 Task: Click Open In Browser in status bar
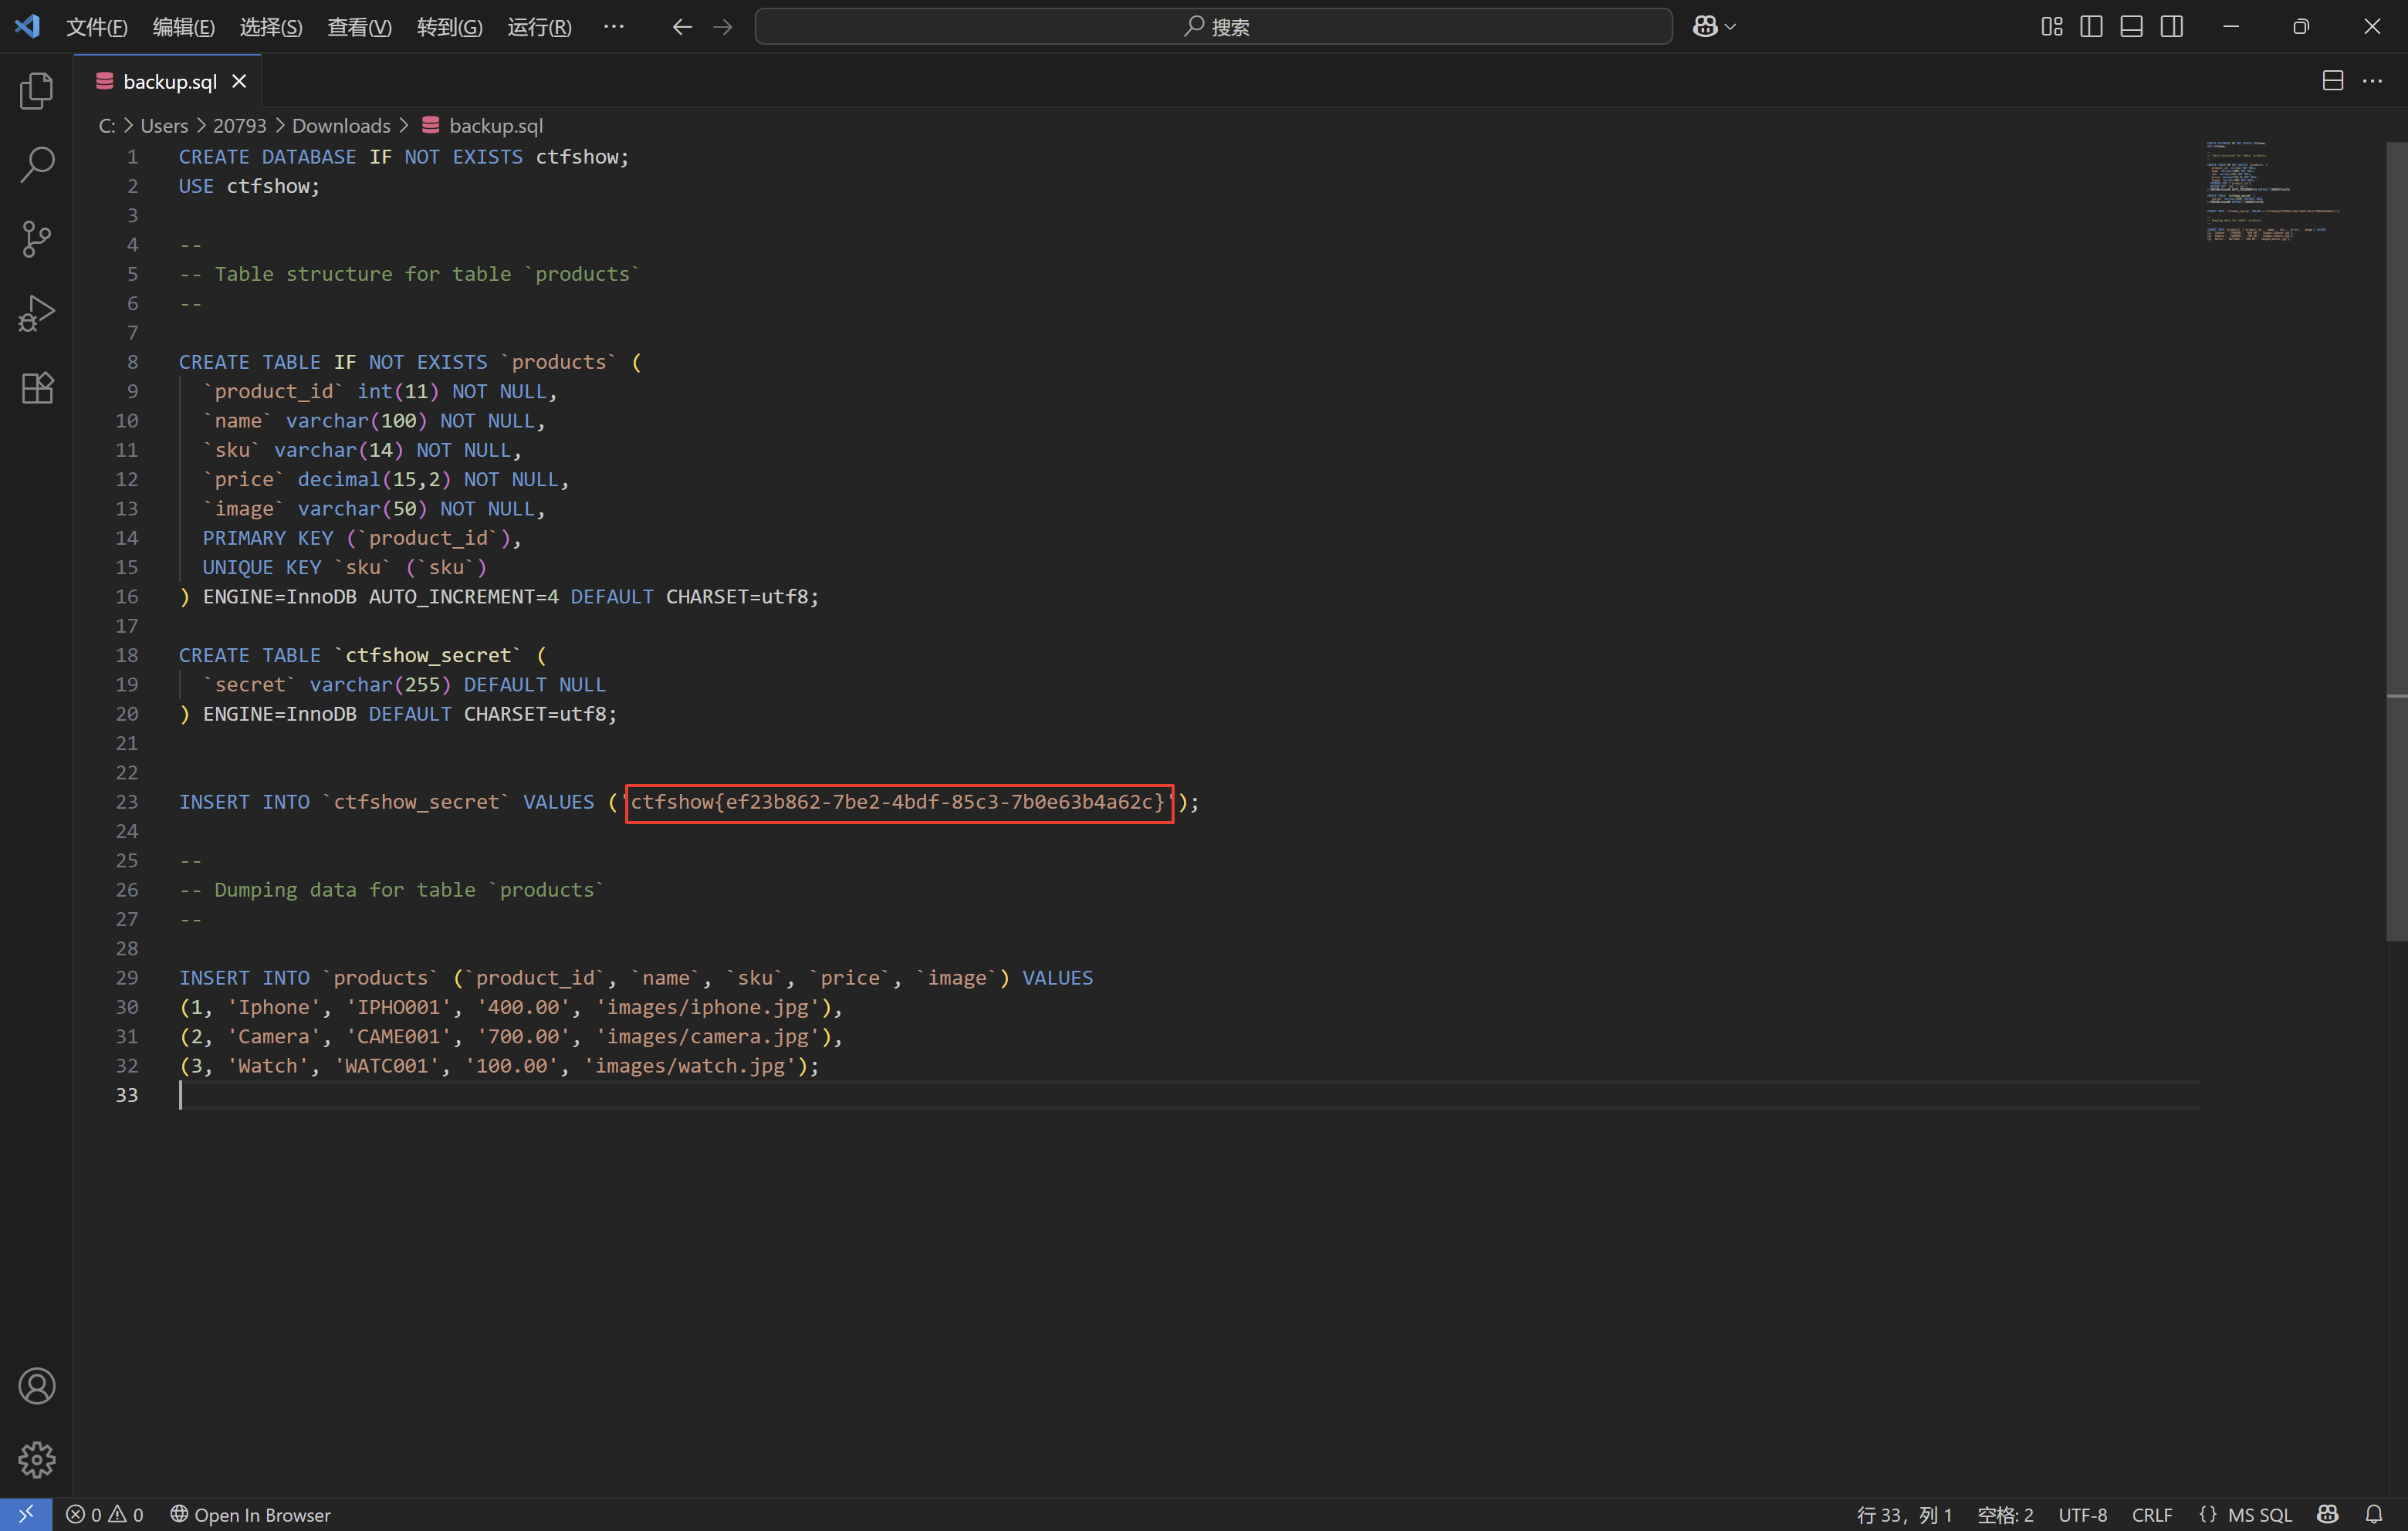tap(250, 1514)
